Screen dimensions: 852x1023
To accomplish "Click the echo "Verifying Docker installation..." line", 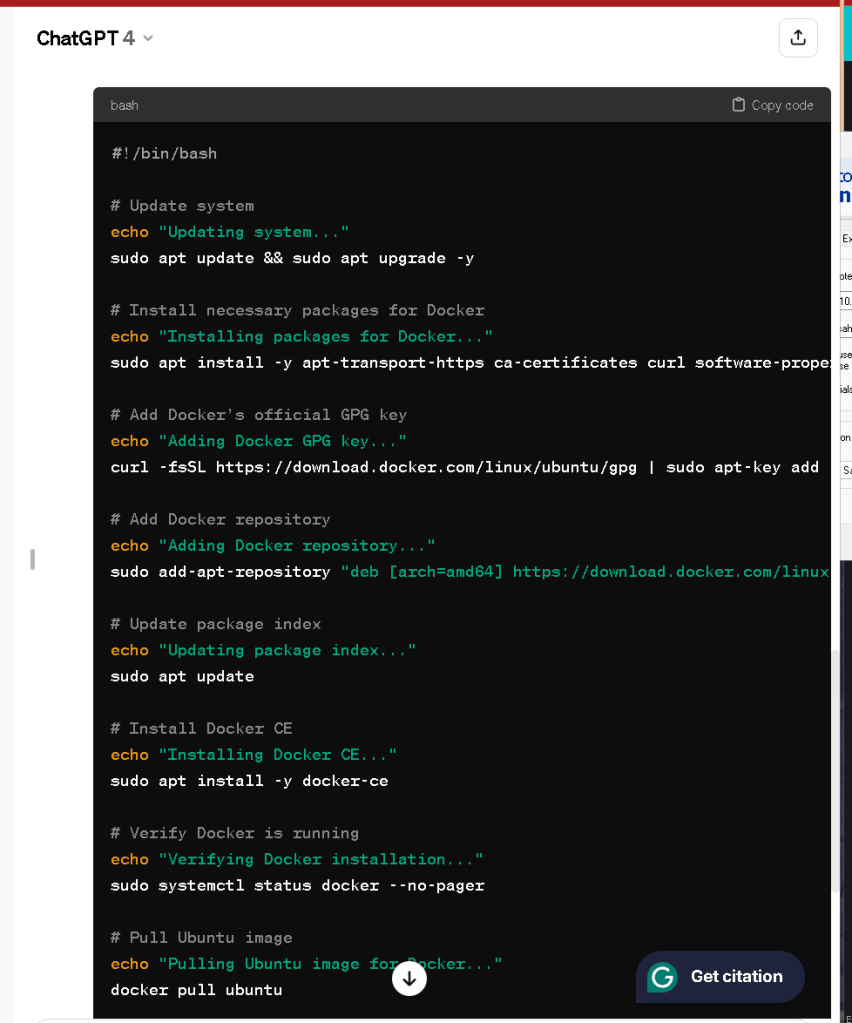I will 297,859.
